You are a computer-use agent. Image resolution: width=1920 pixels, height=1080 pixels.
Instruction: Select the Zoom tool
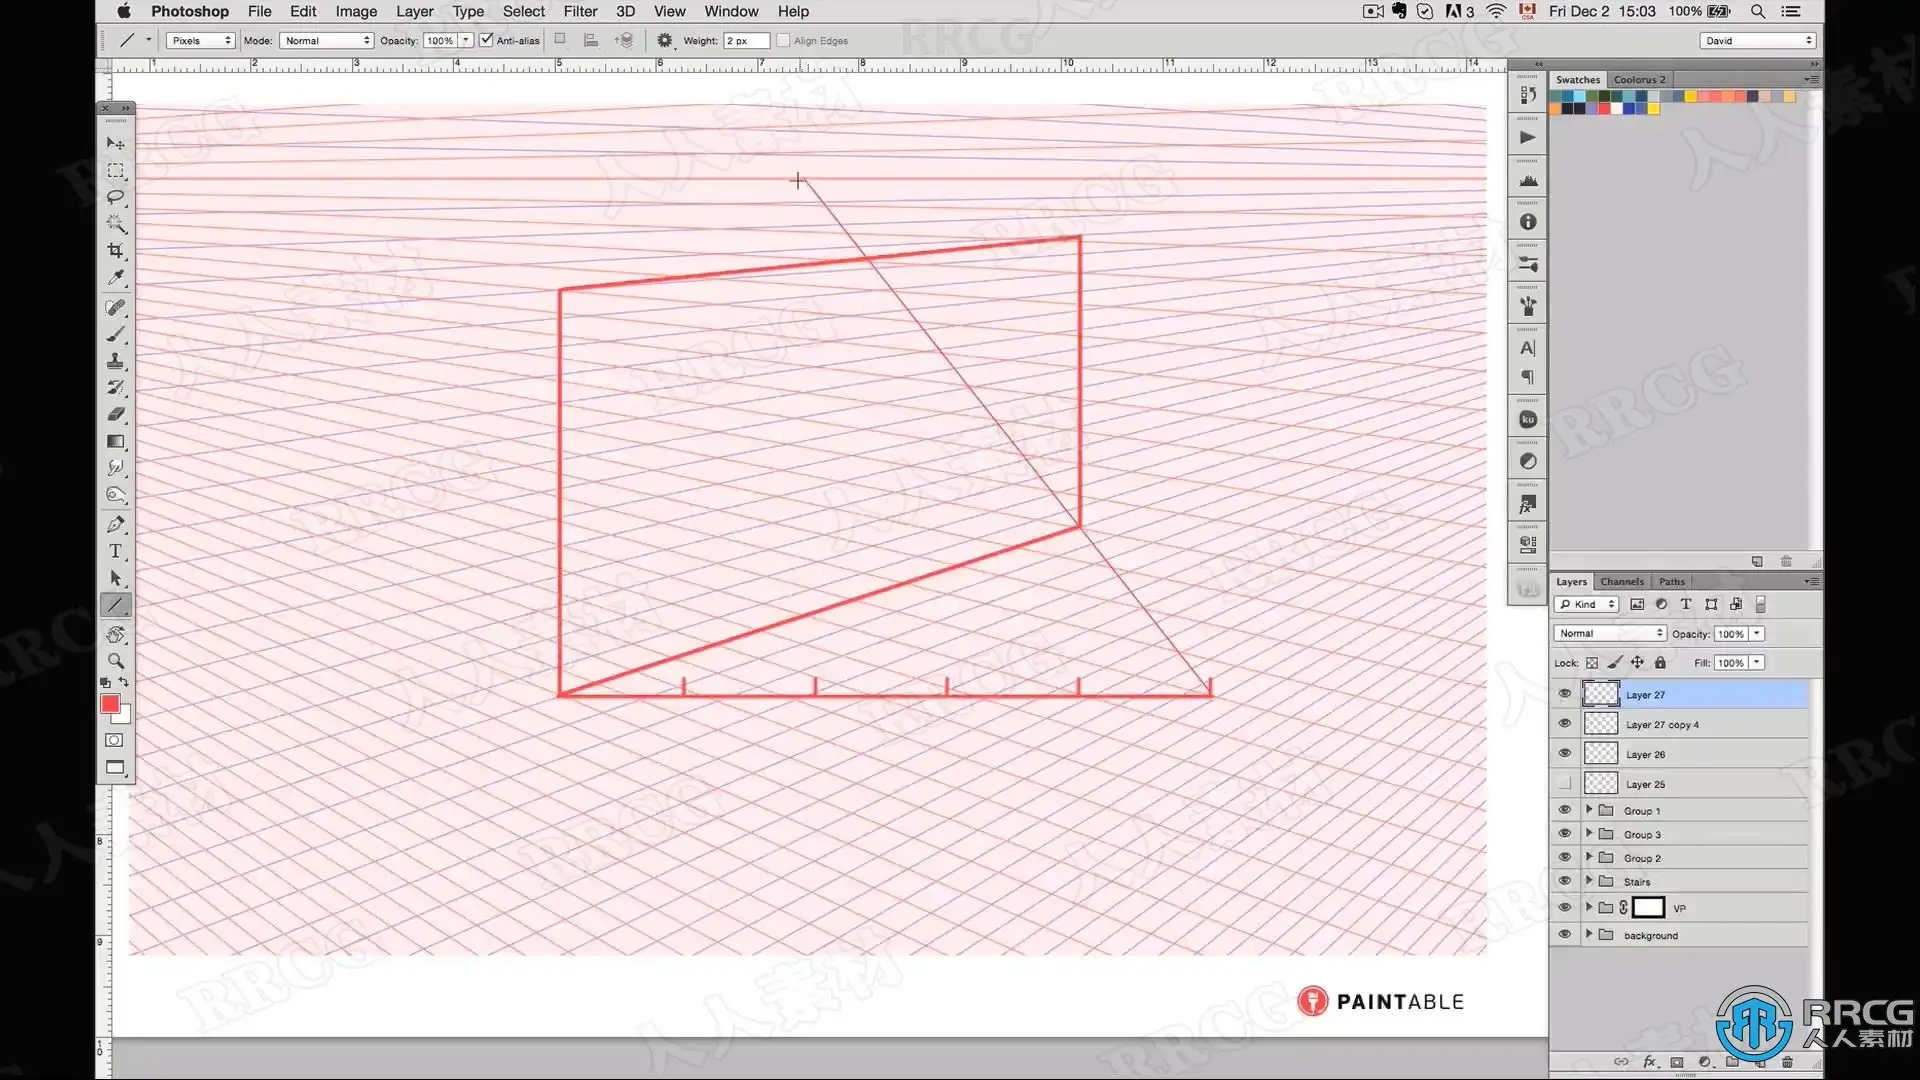pos(116,661)
